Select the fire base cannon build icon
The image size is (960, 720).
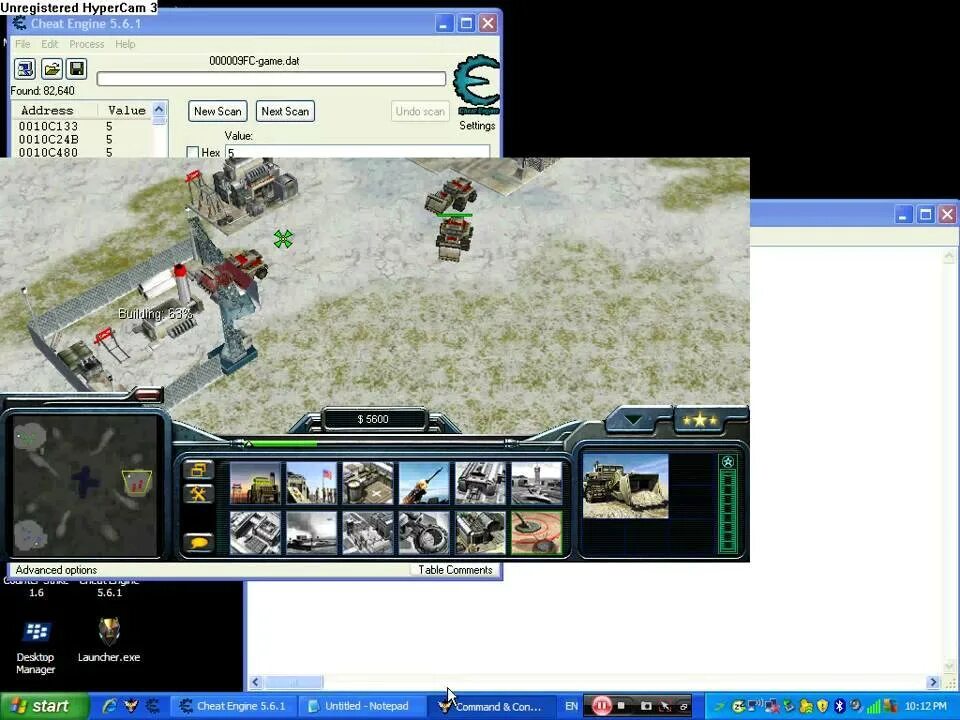tap(480, 483)
